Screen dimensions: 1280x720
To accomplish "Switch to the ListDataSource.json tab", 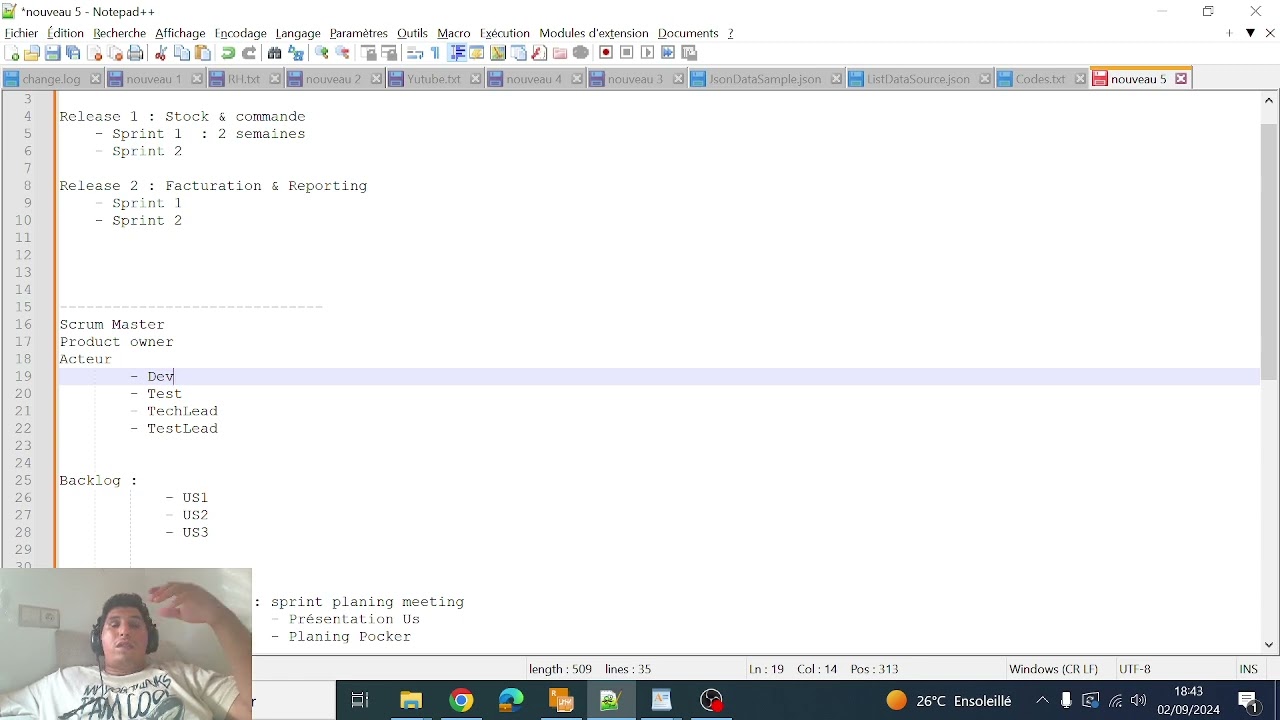I will 918,79.
